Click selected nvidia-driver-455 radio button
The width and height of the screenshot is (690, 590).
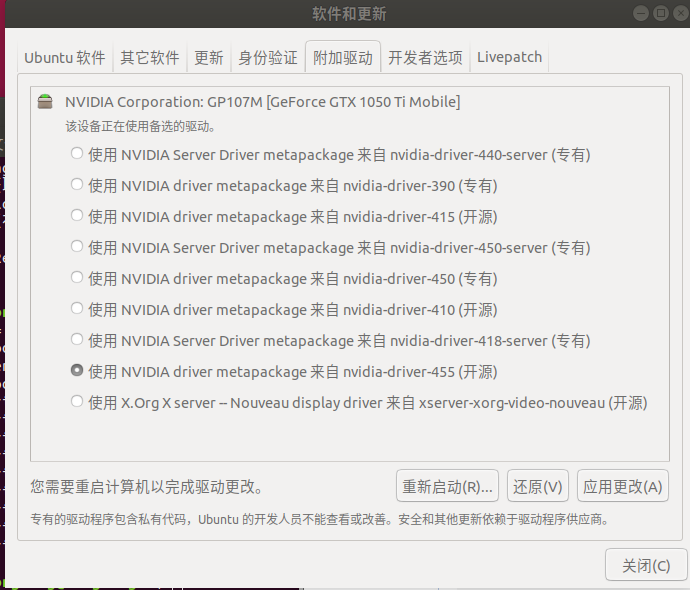77,370
